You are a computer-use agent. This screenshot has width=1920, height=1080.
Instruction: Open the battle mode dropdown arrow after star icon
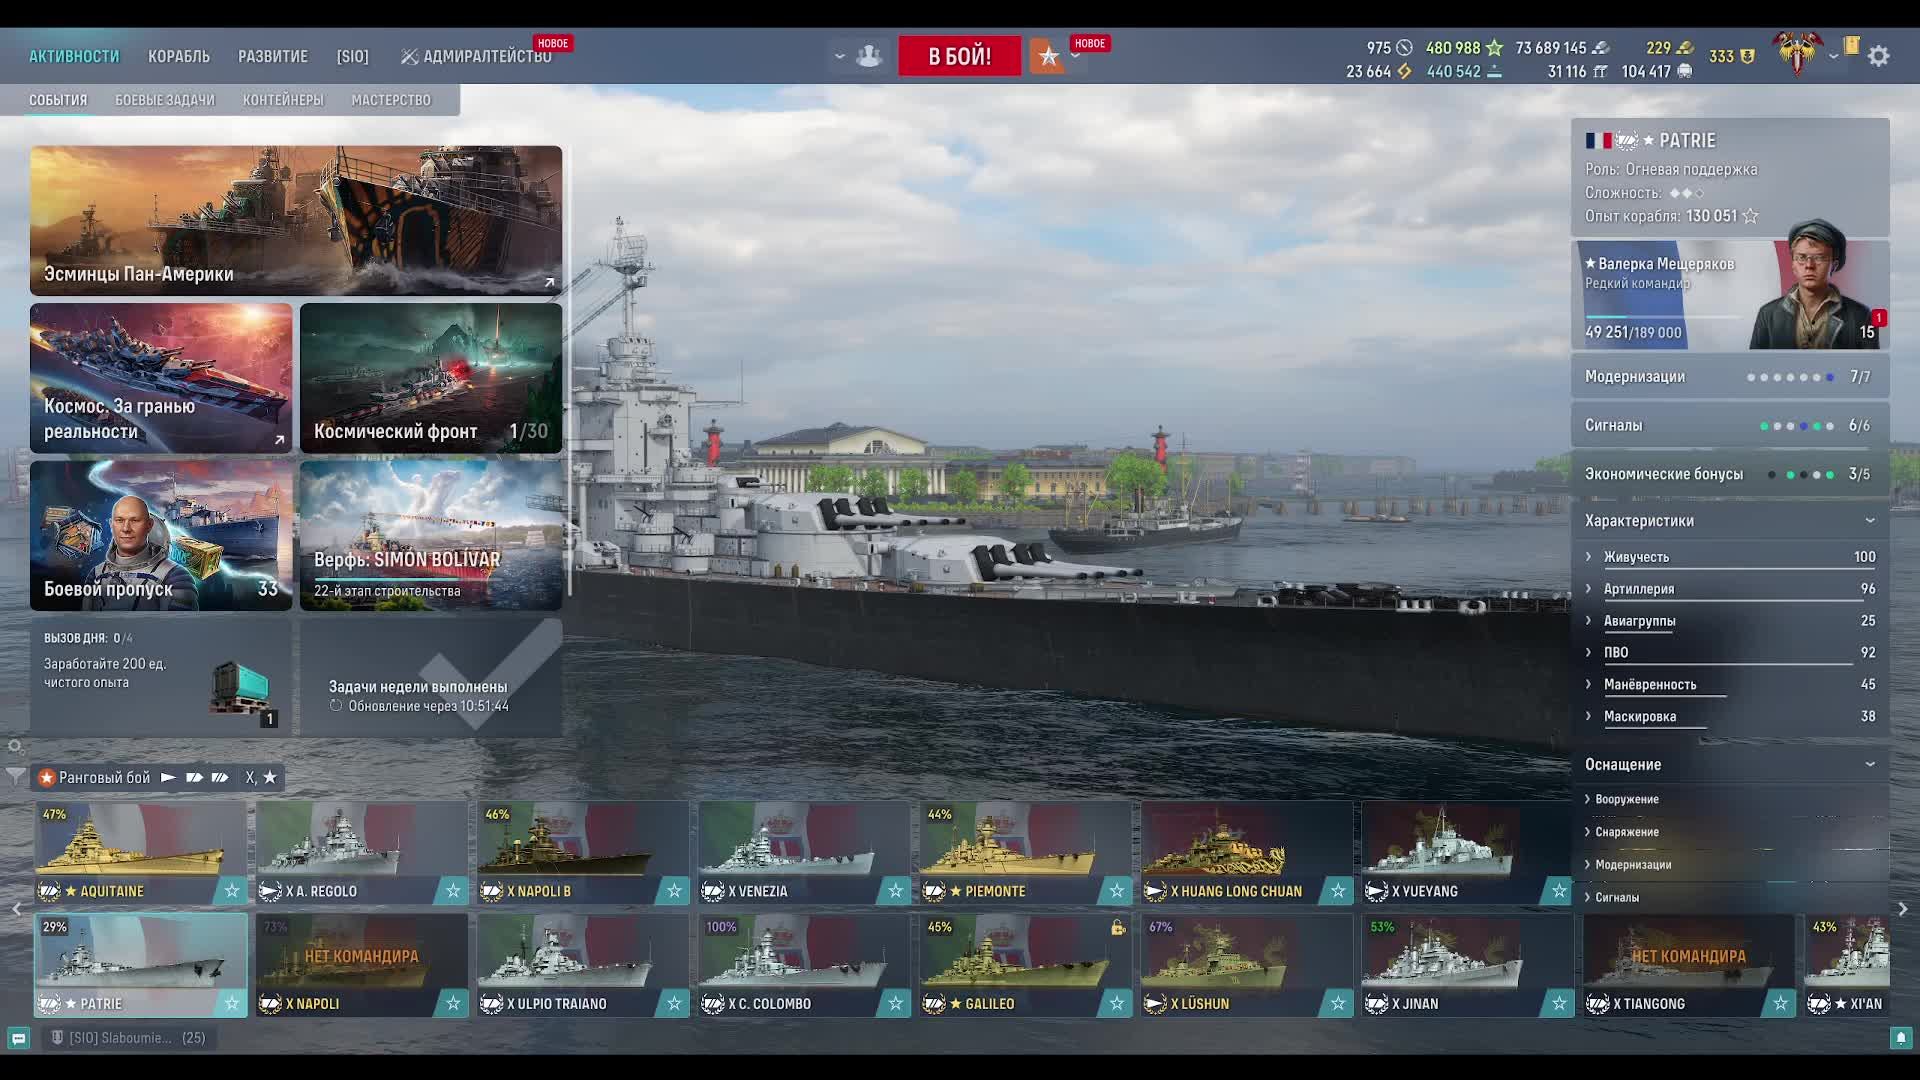pos(1075,56)
